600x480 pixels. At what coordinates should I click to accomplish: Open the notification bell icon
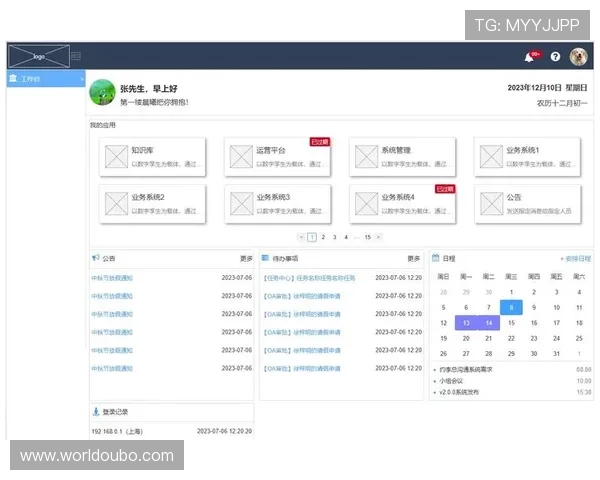[530, 57]
